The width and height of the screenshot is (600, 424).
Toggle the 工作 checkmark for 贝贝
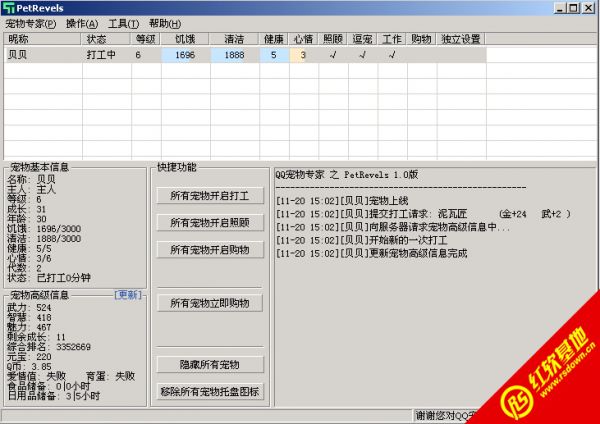tap(392, 55)
